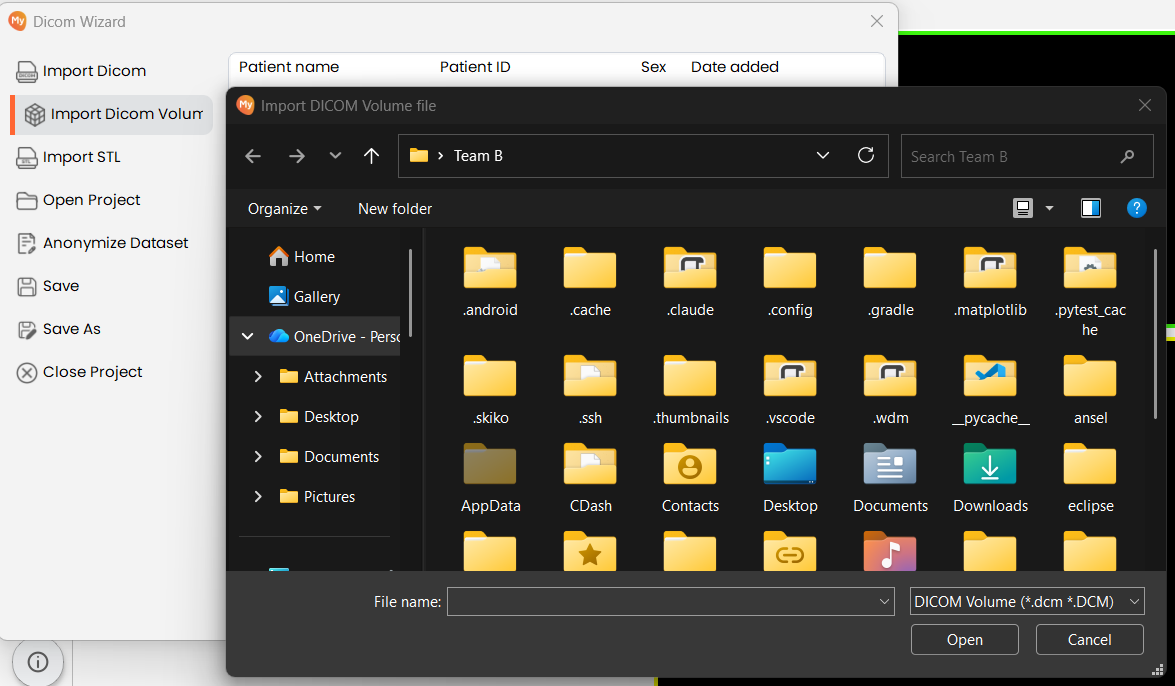Select the Downloads folder
Screen dimensions: 1175x686
tap(990, 478)
